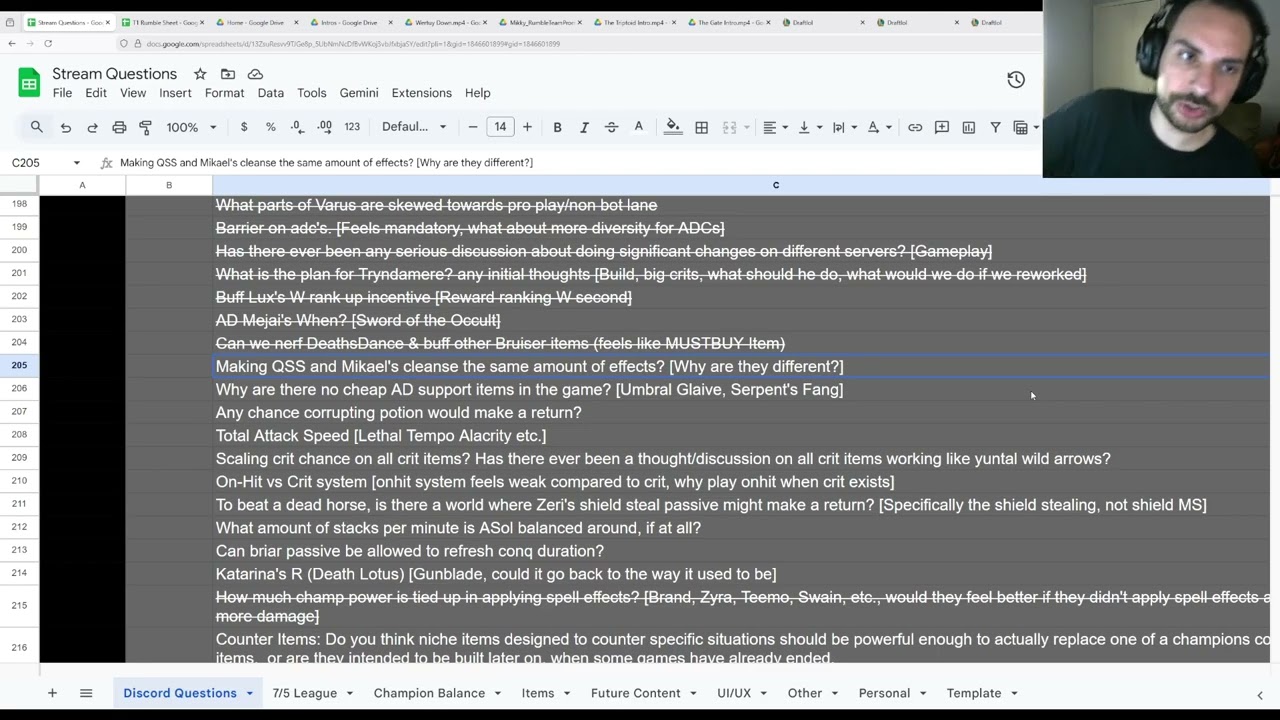
Task: Increase the font size
Action: click(527, 127)
